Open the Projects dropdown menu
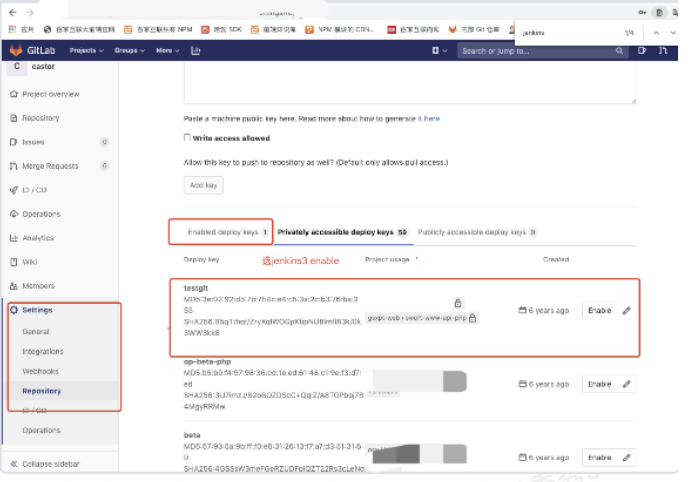Image resolution: width=700 pixels, height=482 pixels. pos(87,50)
